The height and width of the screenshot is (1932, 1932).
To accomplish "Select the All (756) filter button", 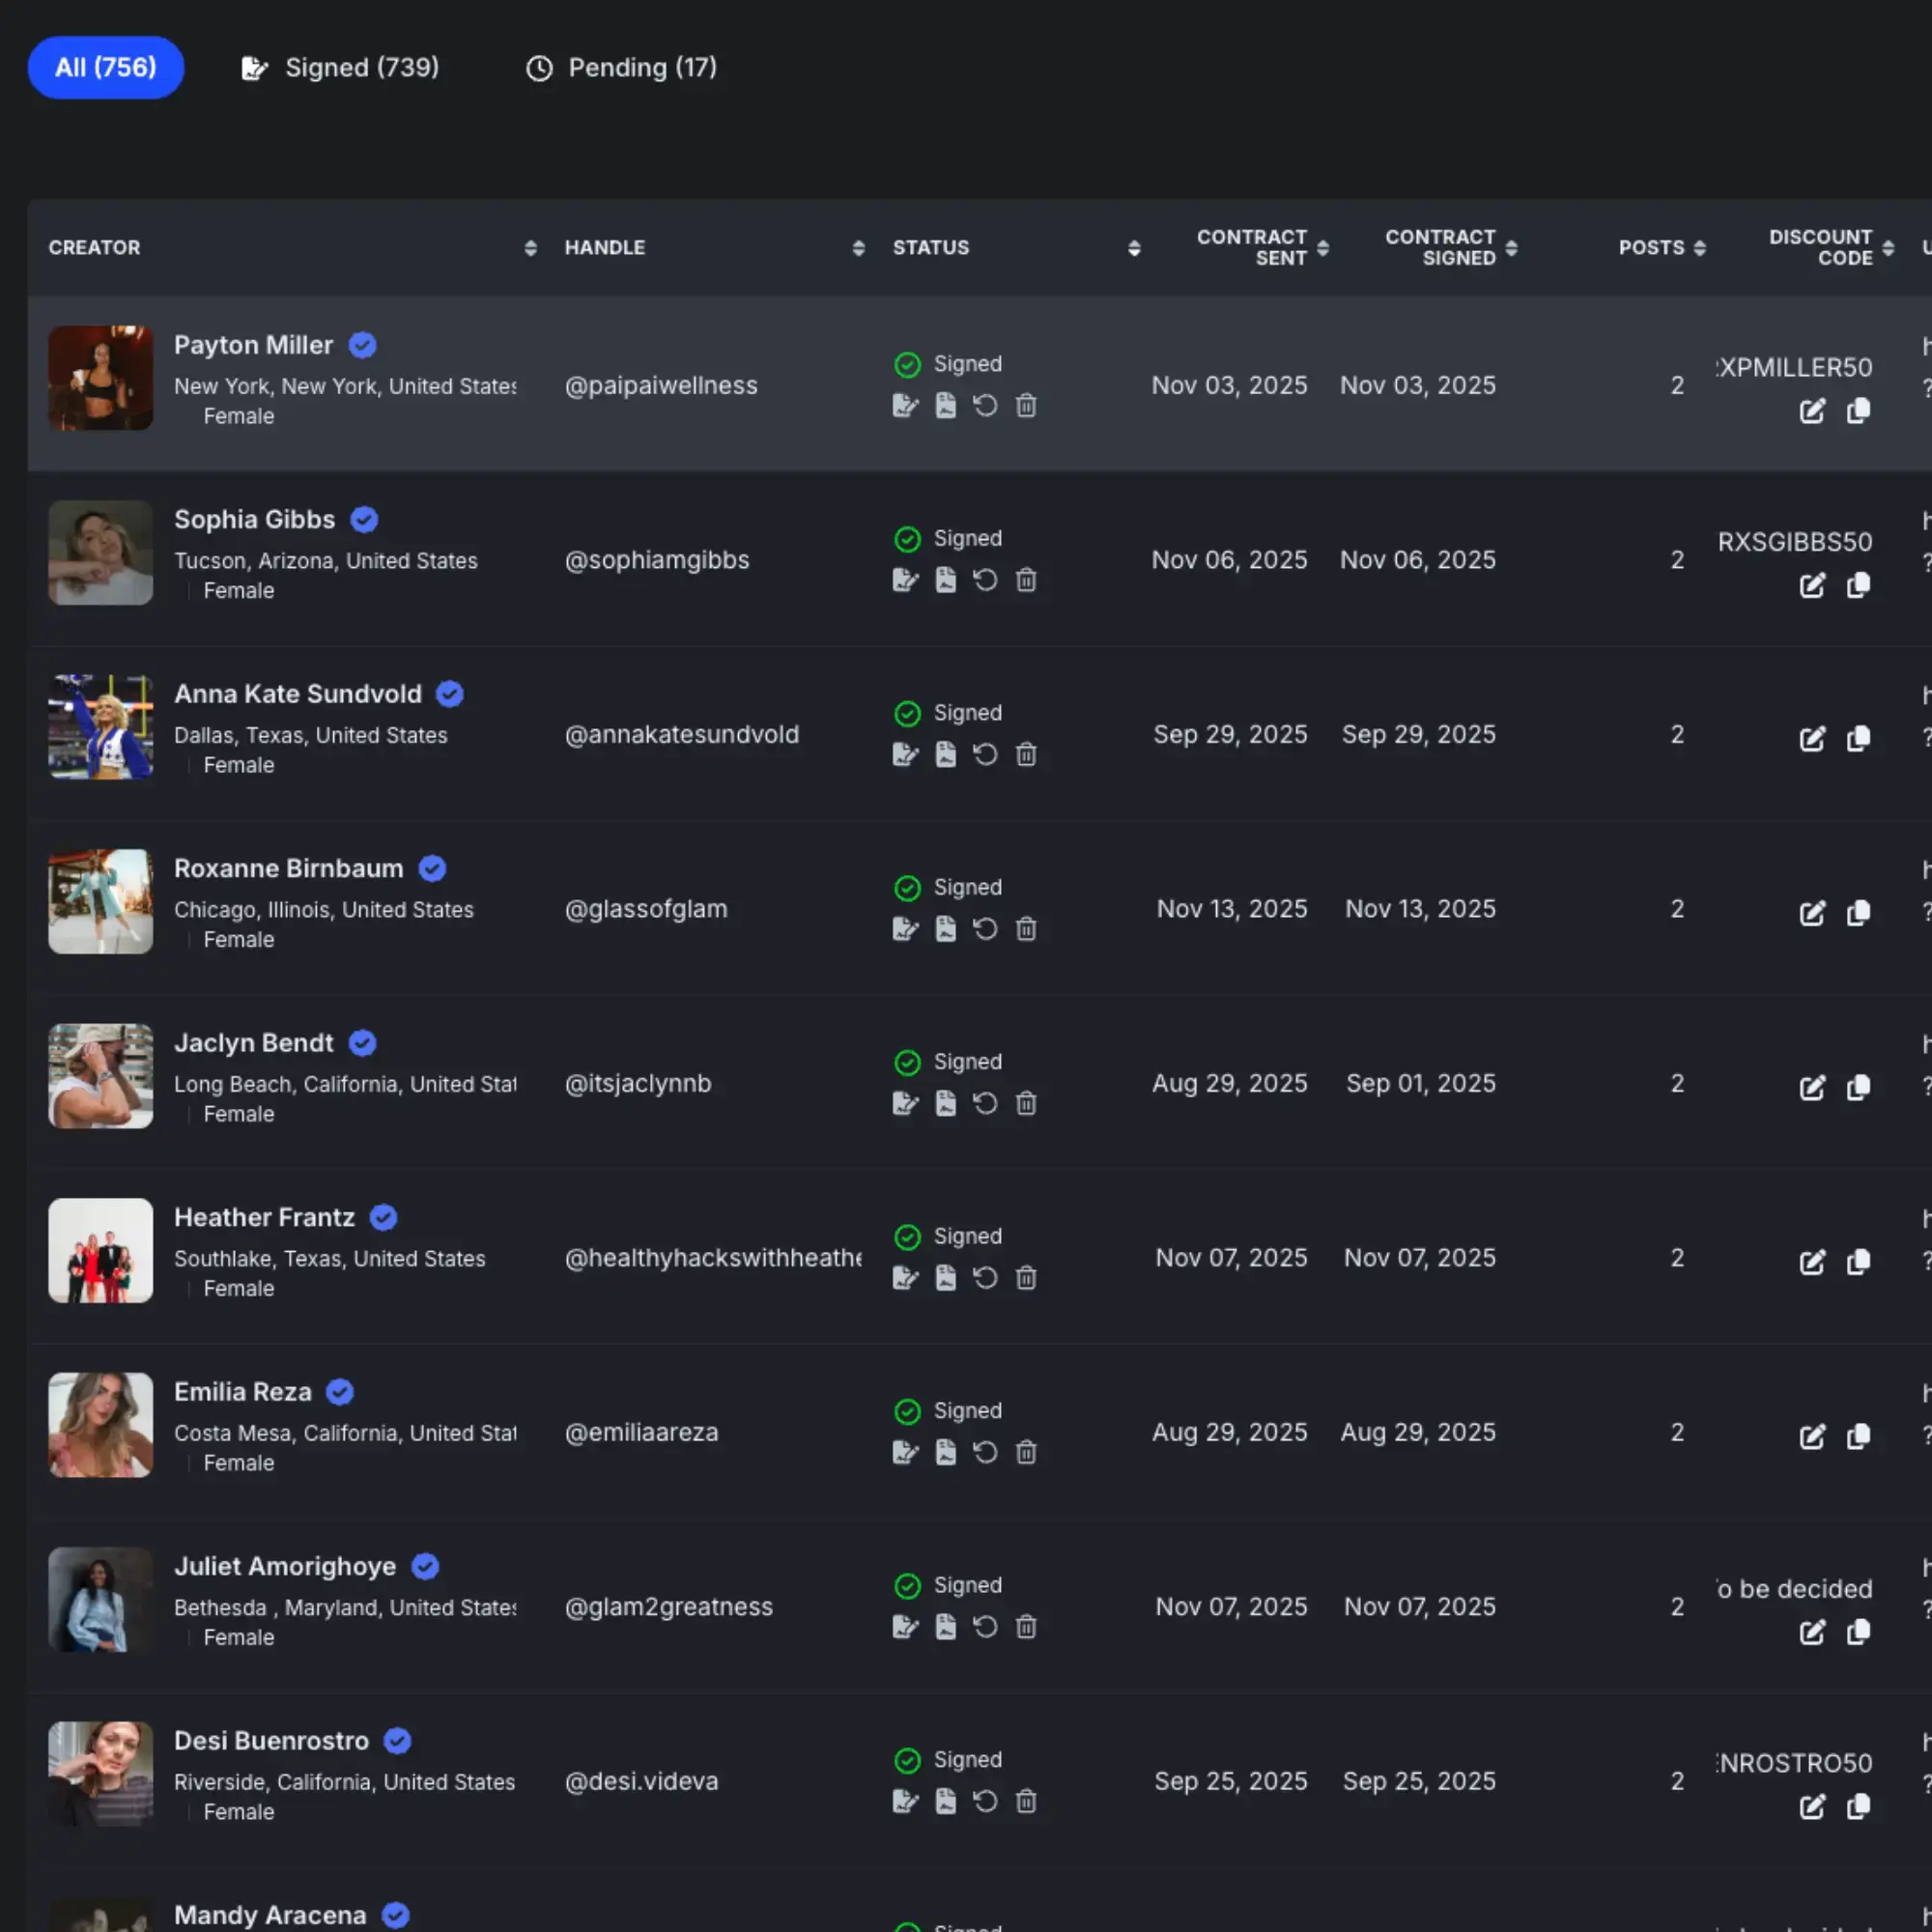I will pos(106,68).
